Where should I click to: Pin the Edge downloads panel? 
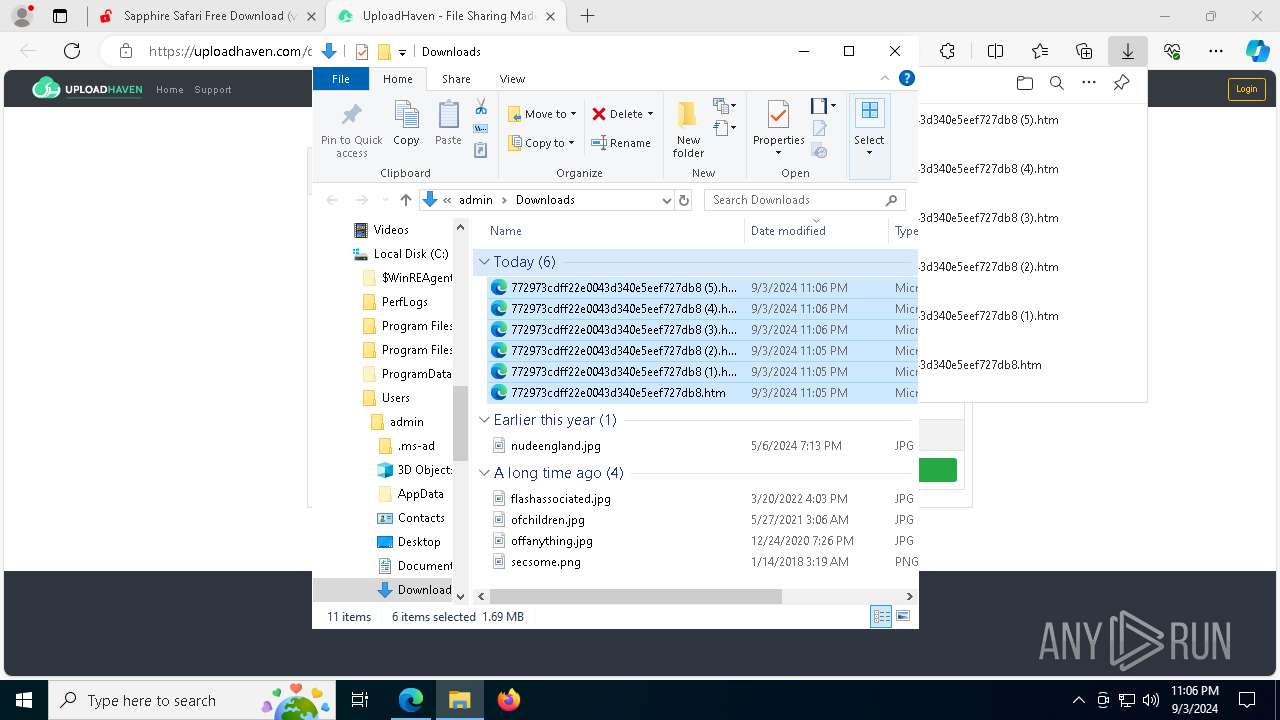coord(1122,83)
